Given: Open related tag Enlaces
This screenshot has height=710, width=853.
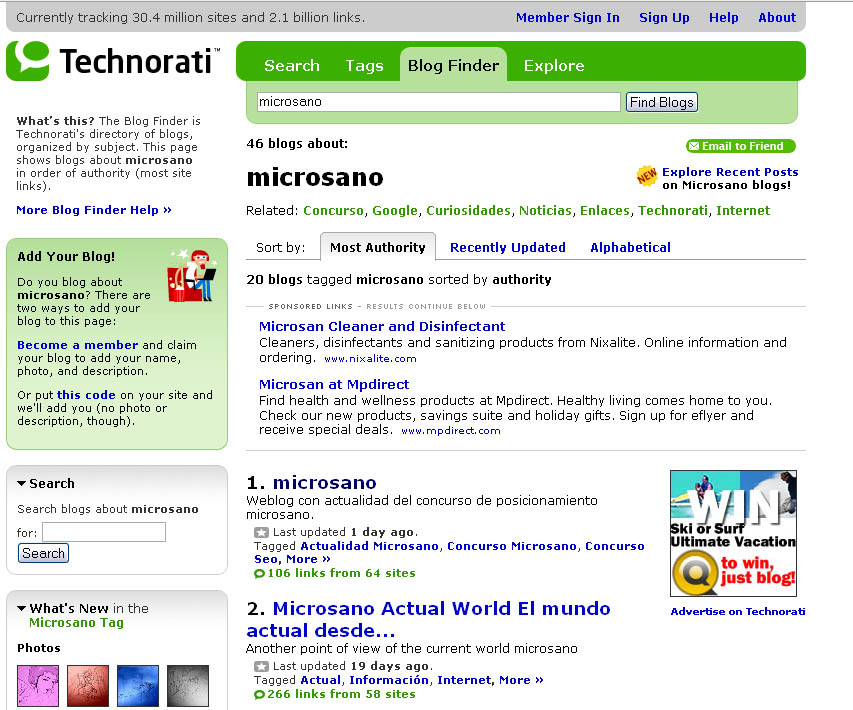Looking at the screenshot, I should tap(604, 211).
